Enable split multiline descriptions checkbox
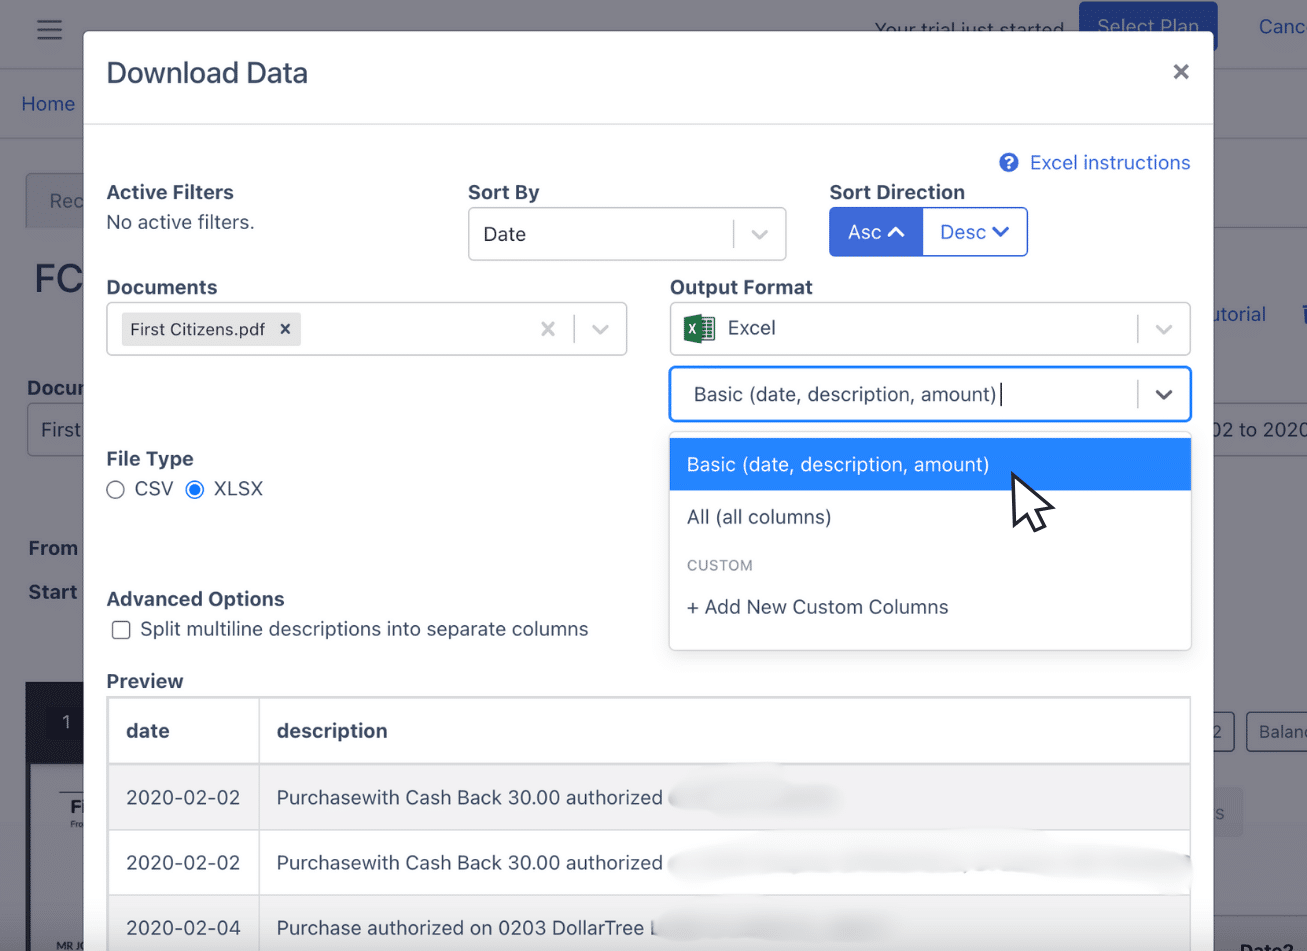Viewport: 1307px width, 951px height. click(121, 630)
